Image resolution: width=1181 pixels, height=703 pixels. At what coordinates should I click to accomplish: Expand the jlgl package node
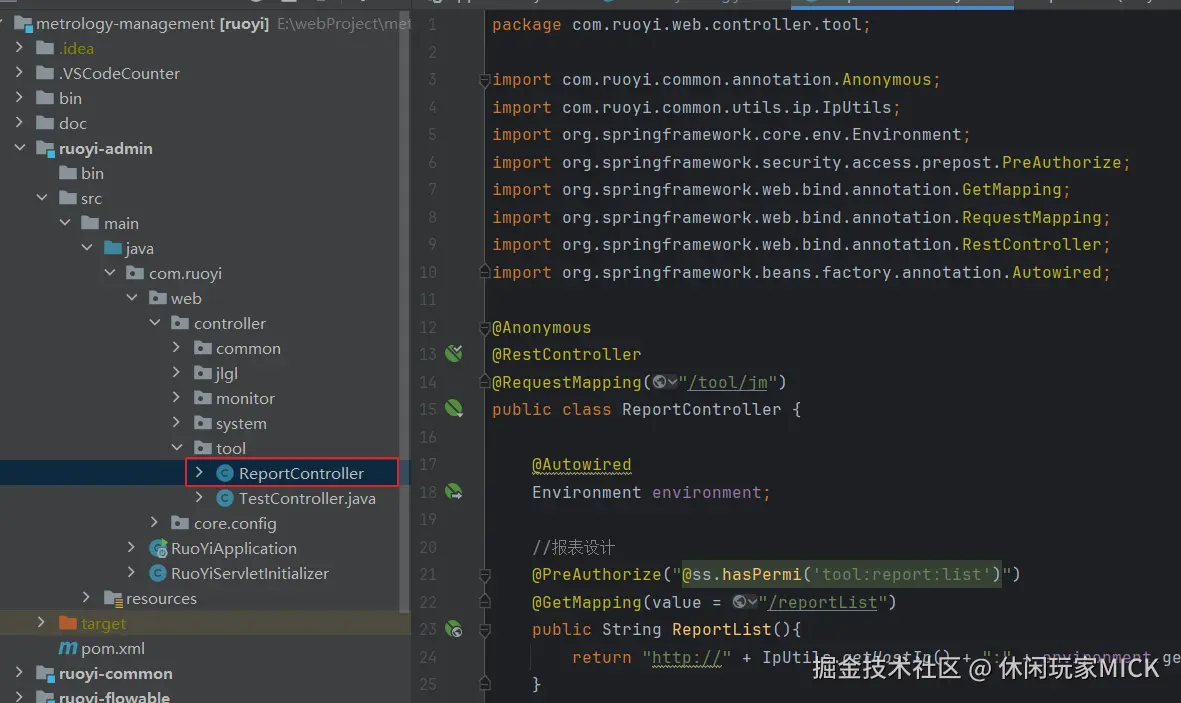point(176,372)
